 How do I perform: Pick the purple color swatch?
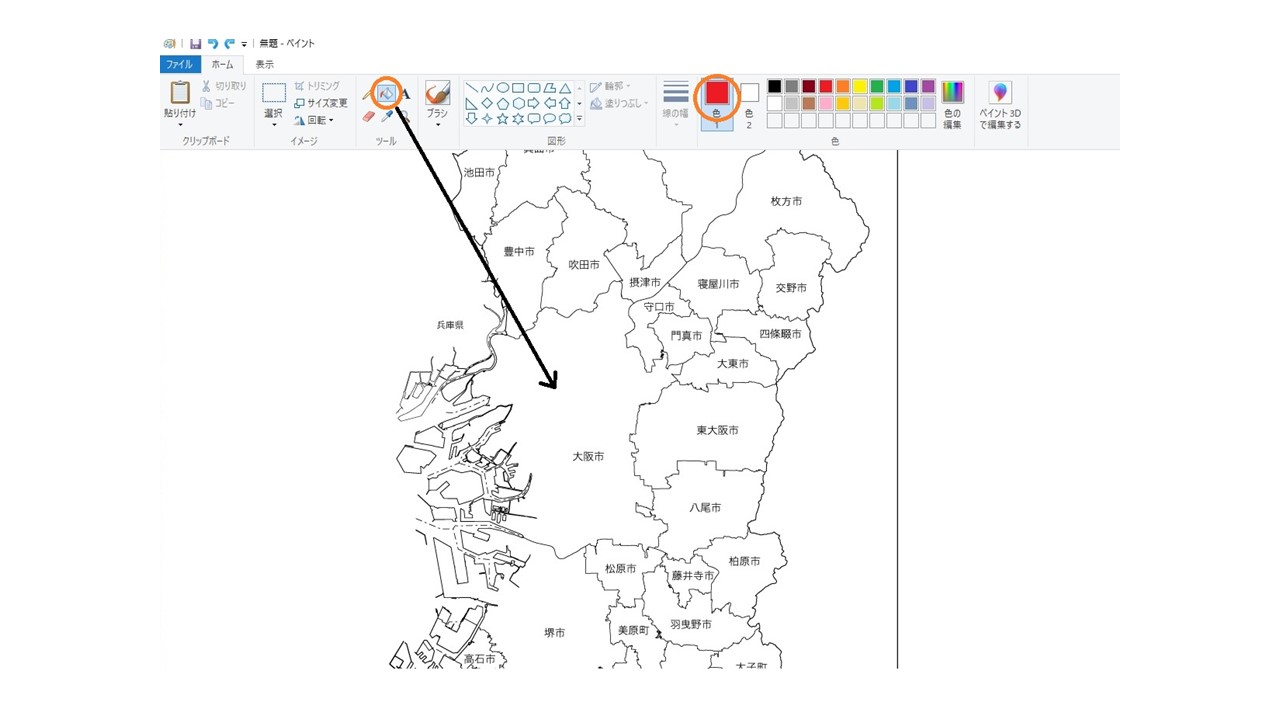928,87
